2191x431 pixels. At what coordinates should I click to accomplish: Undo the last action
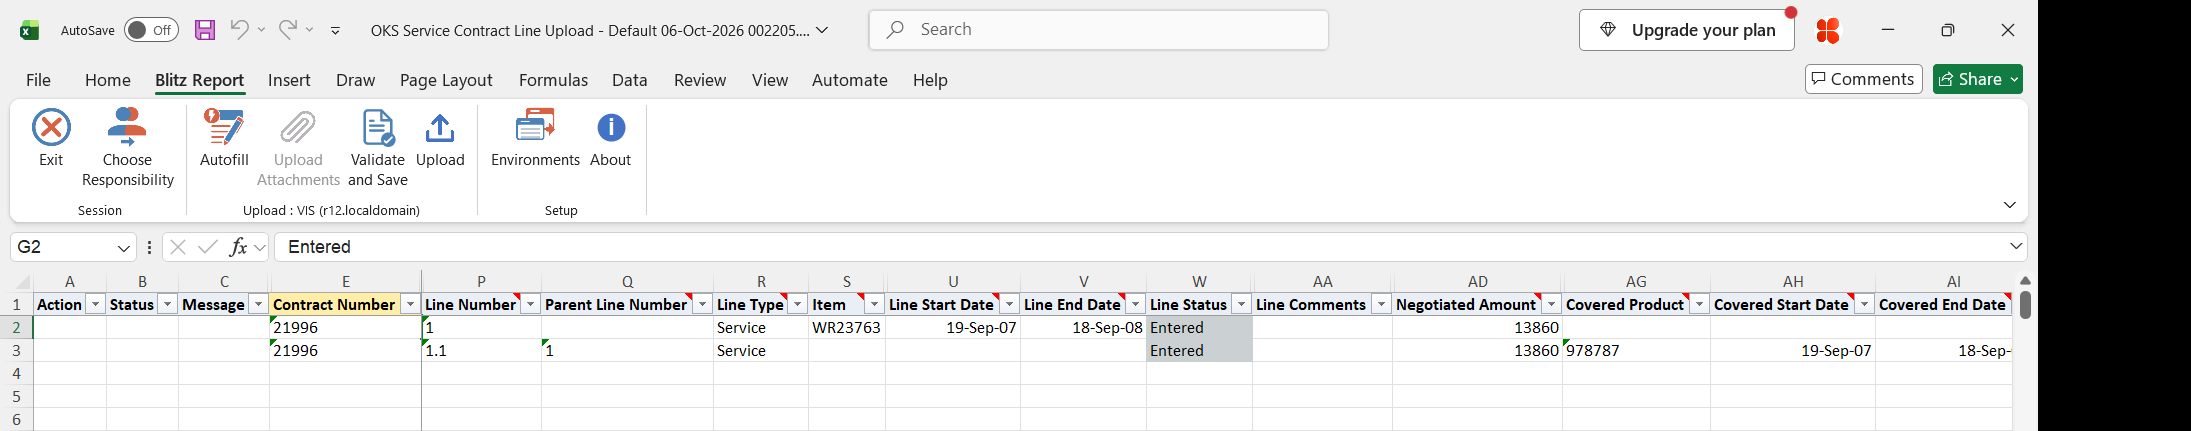239,30
